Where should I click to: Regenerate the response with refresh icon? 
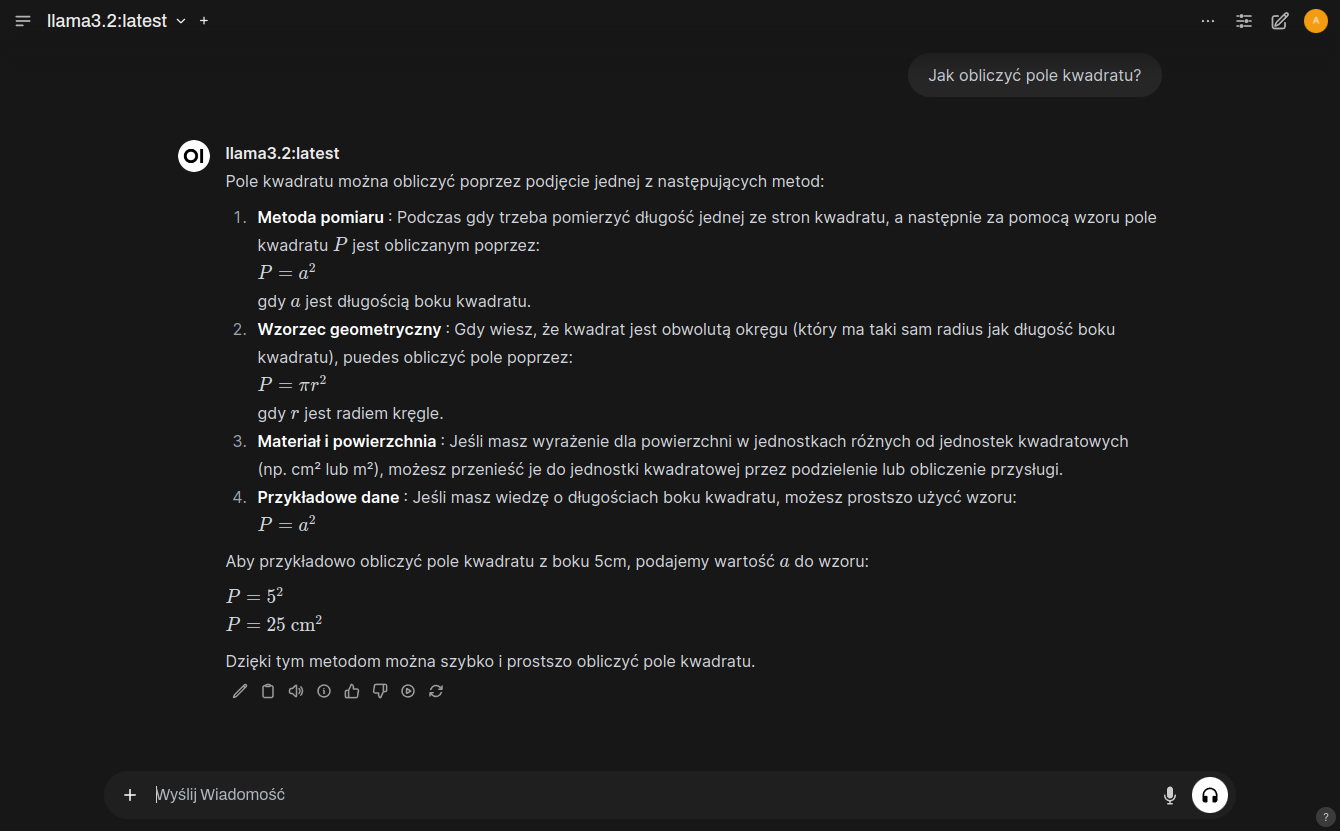[x=436, y=691]
